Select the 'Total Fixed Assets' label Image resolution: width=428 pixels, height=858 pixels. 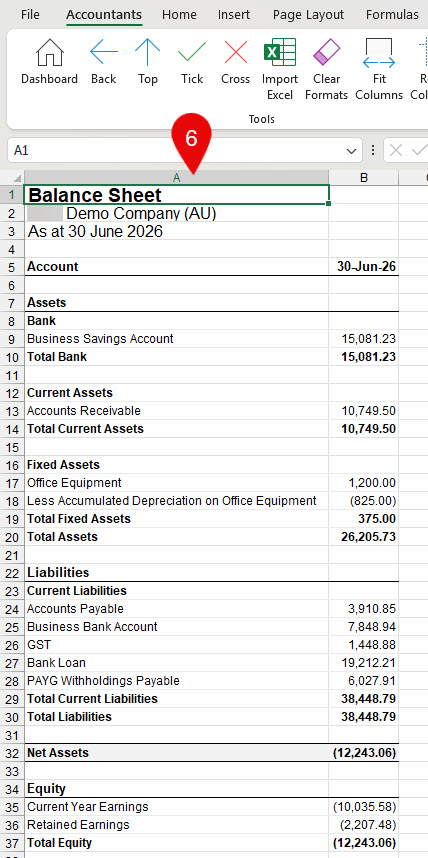(176, 519)
